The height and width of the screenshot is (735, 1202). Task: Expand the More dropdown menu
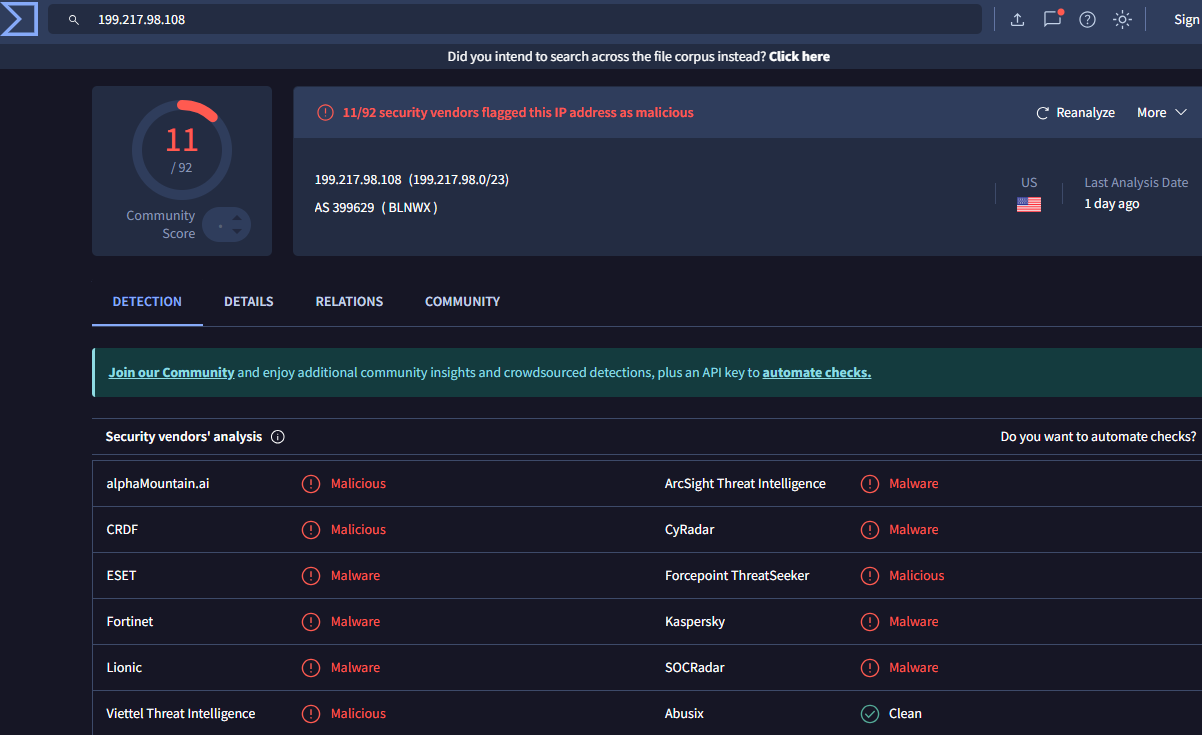[x=1161, y=113]
